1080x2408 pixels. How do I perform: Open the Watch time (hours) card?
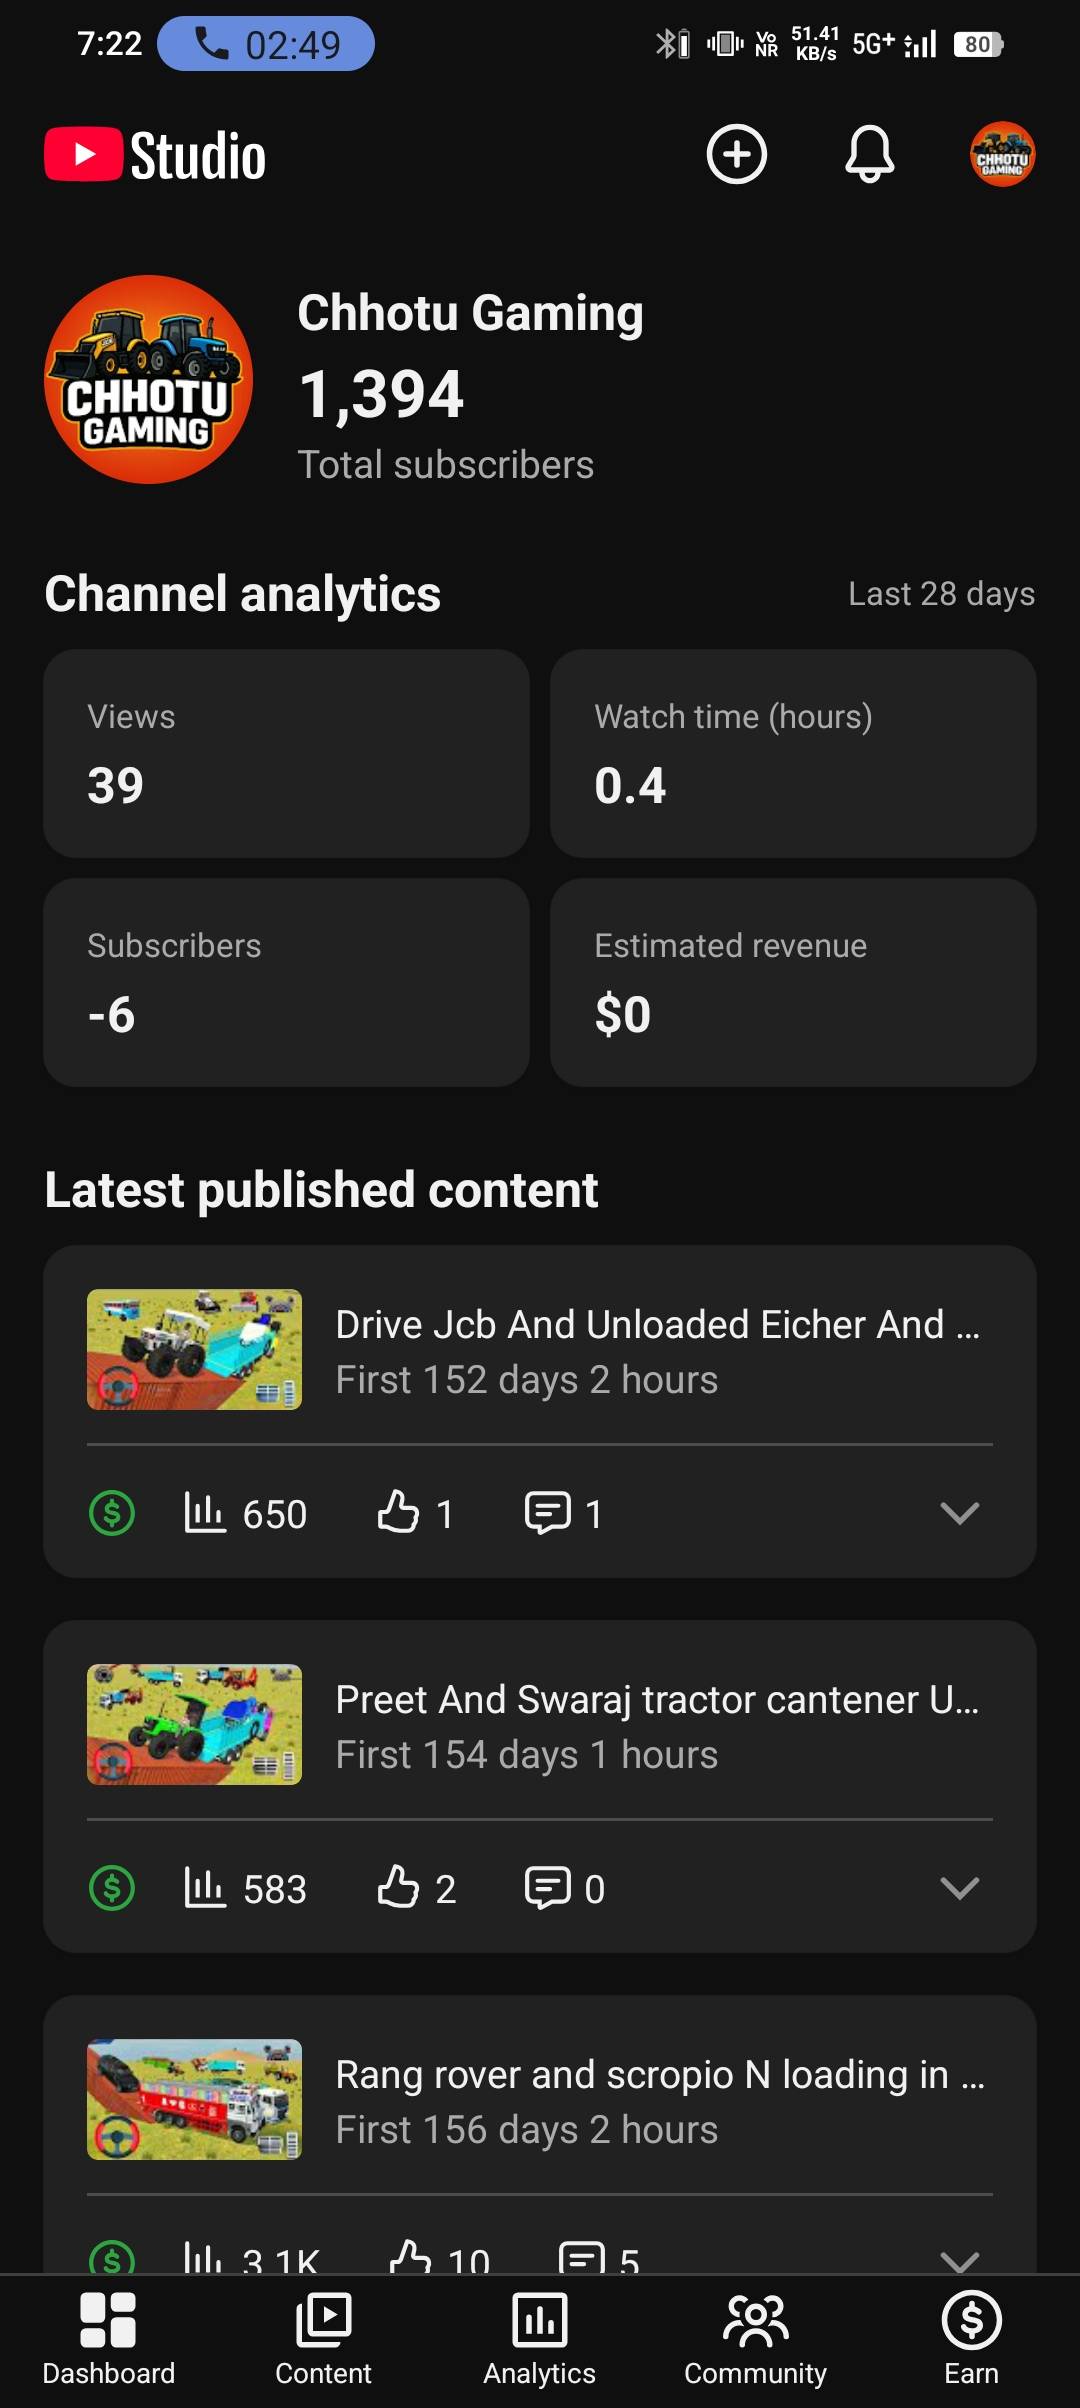click(793, 753)
